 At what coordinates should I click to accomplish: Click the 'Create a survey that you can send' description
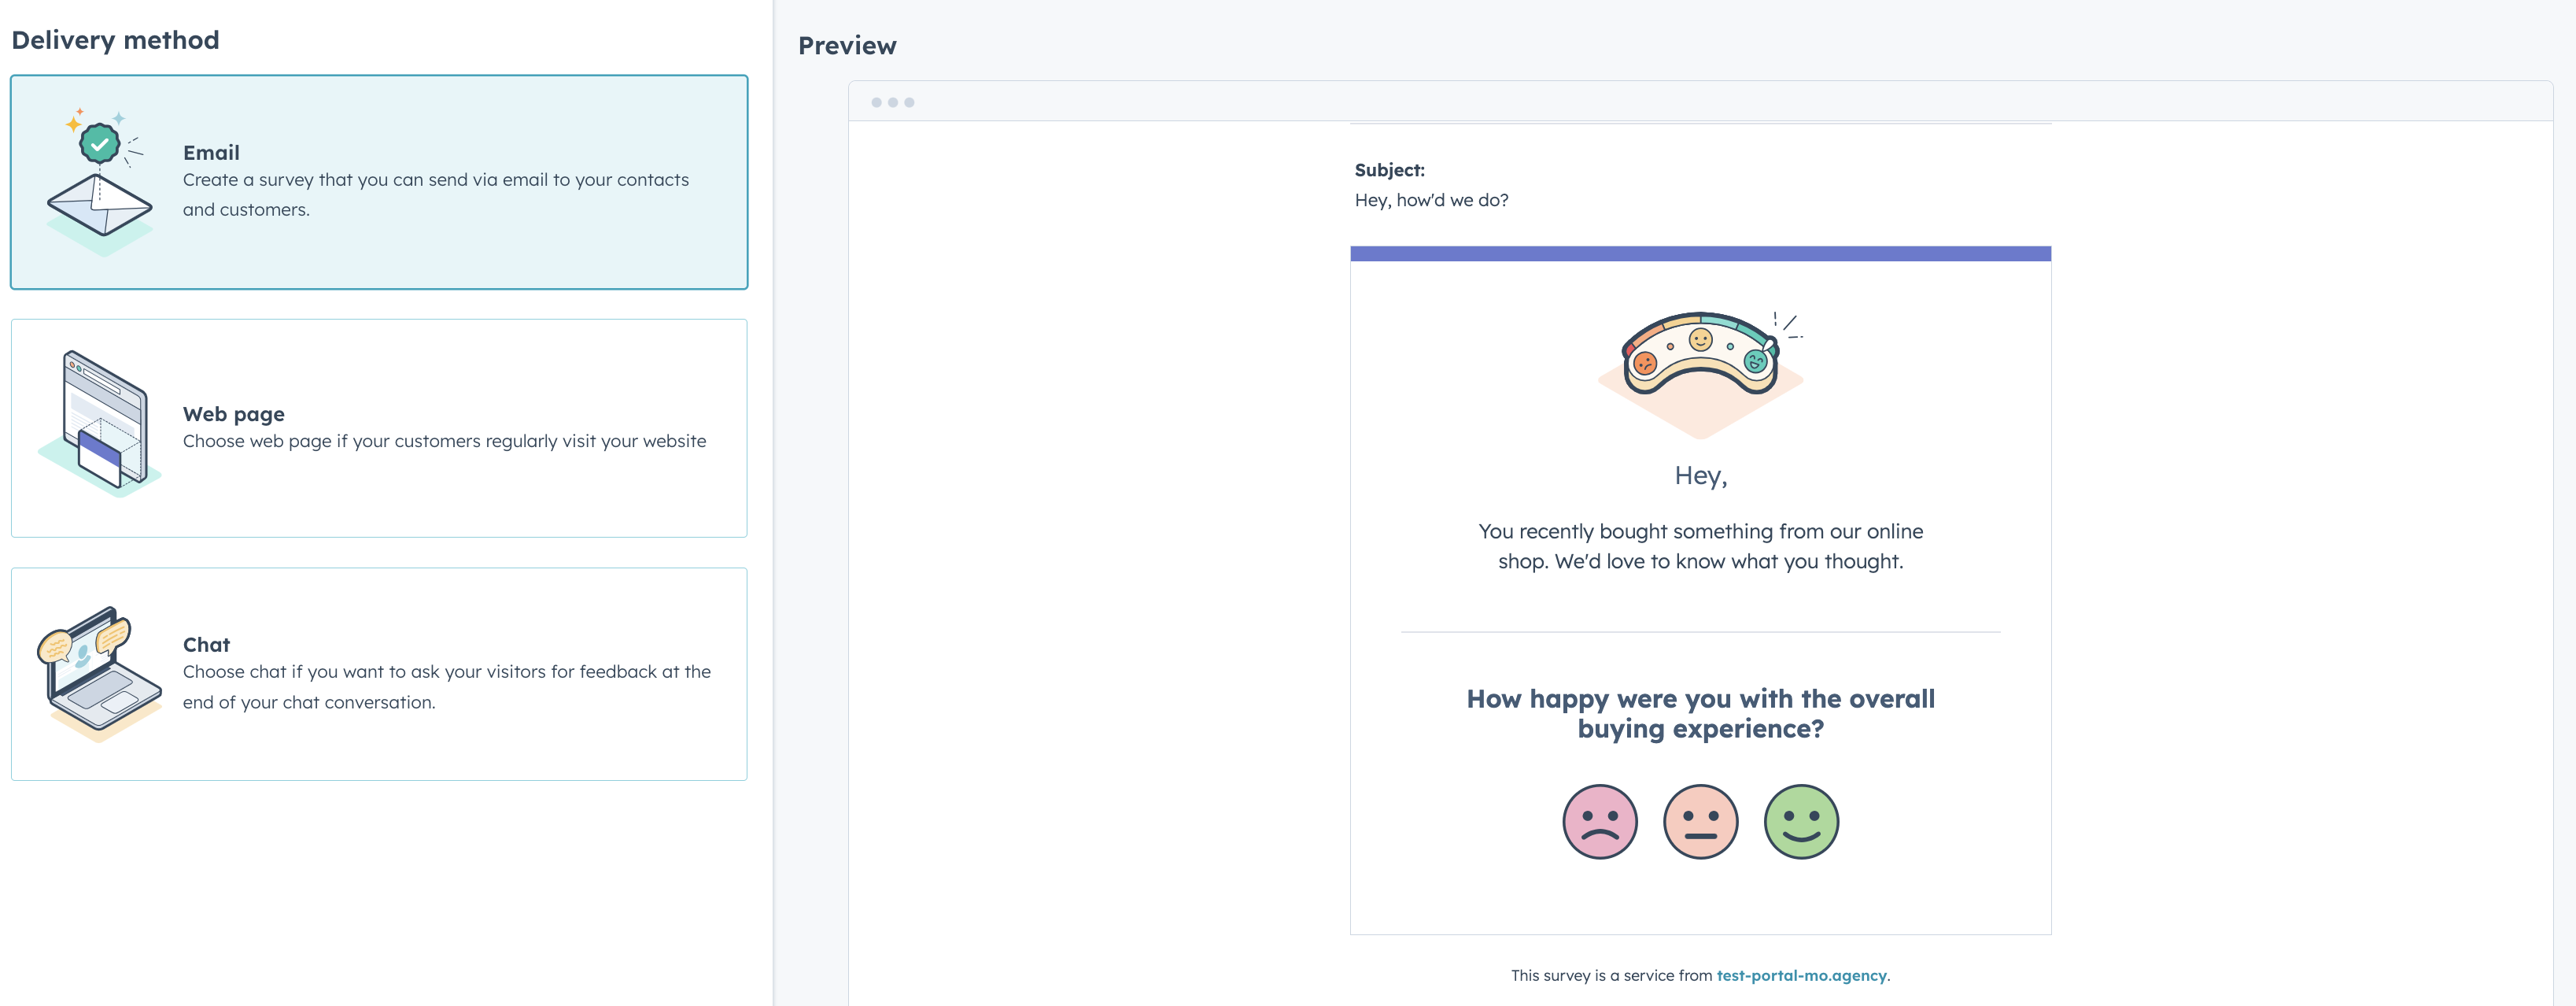[x=436, y=195]
